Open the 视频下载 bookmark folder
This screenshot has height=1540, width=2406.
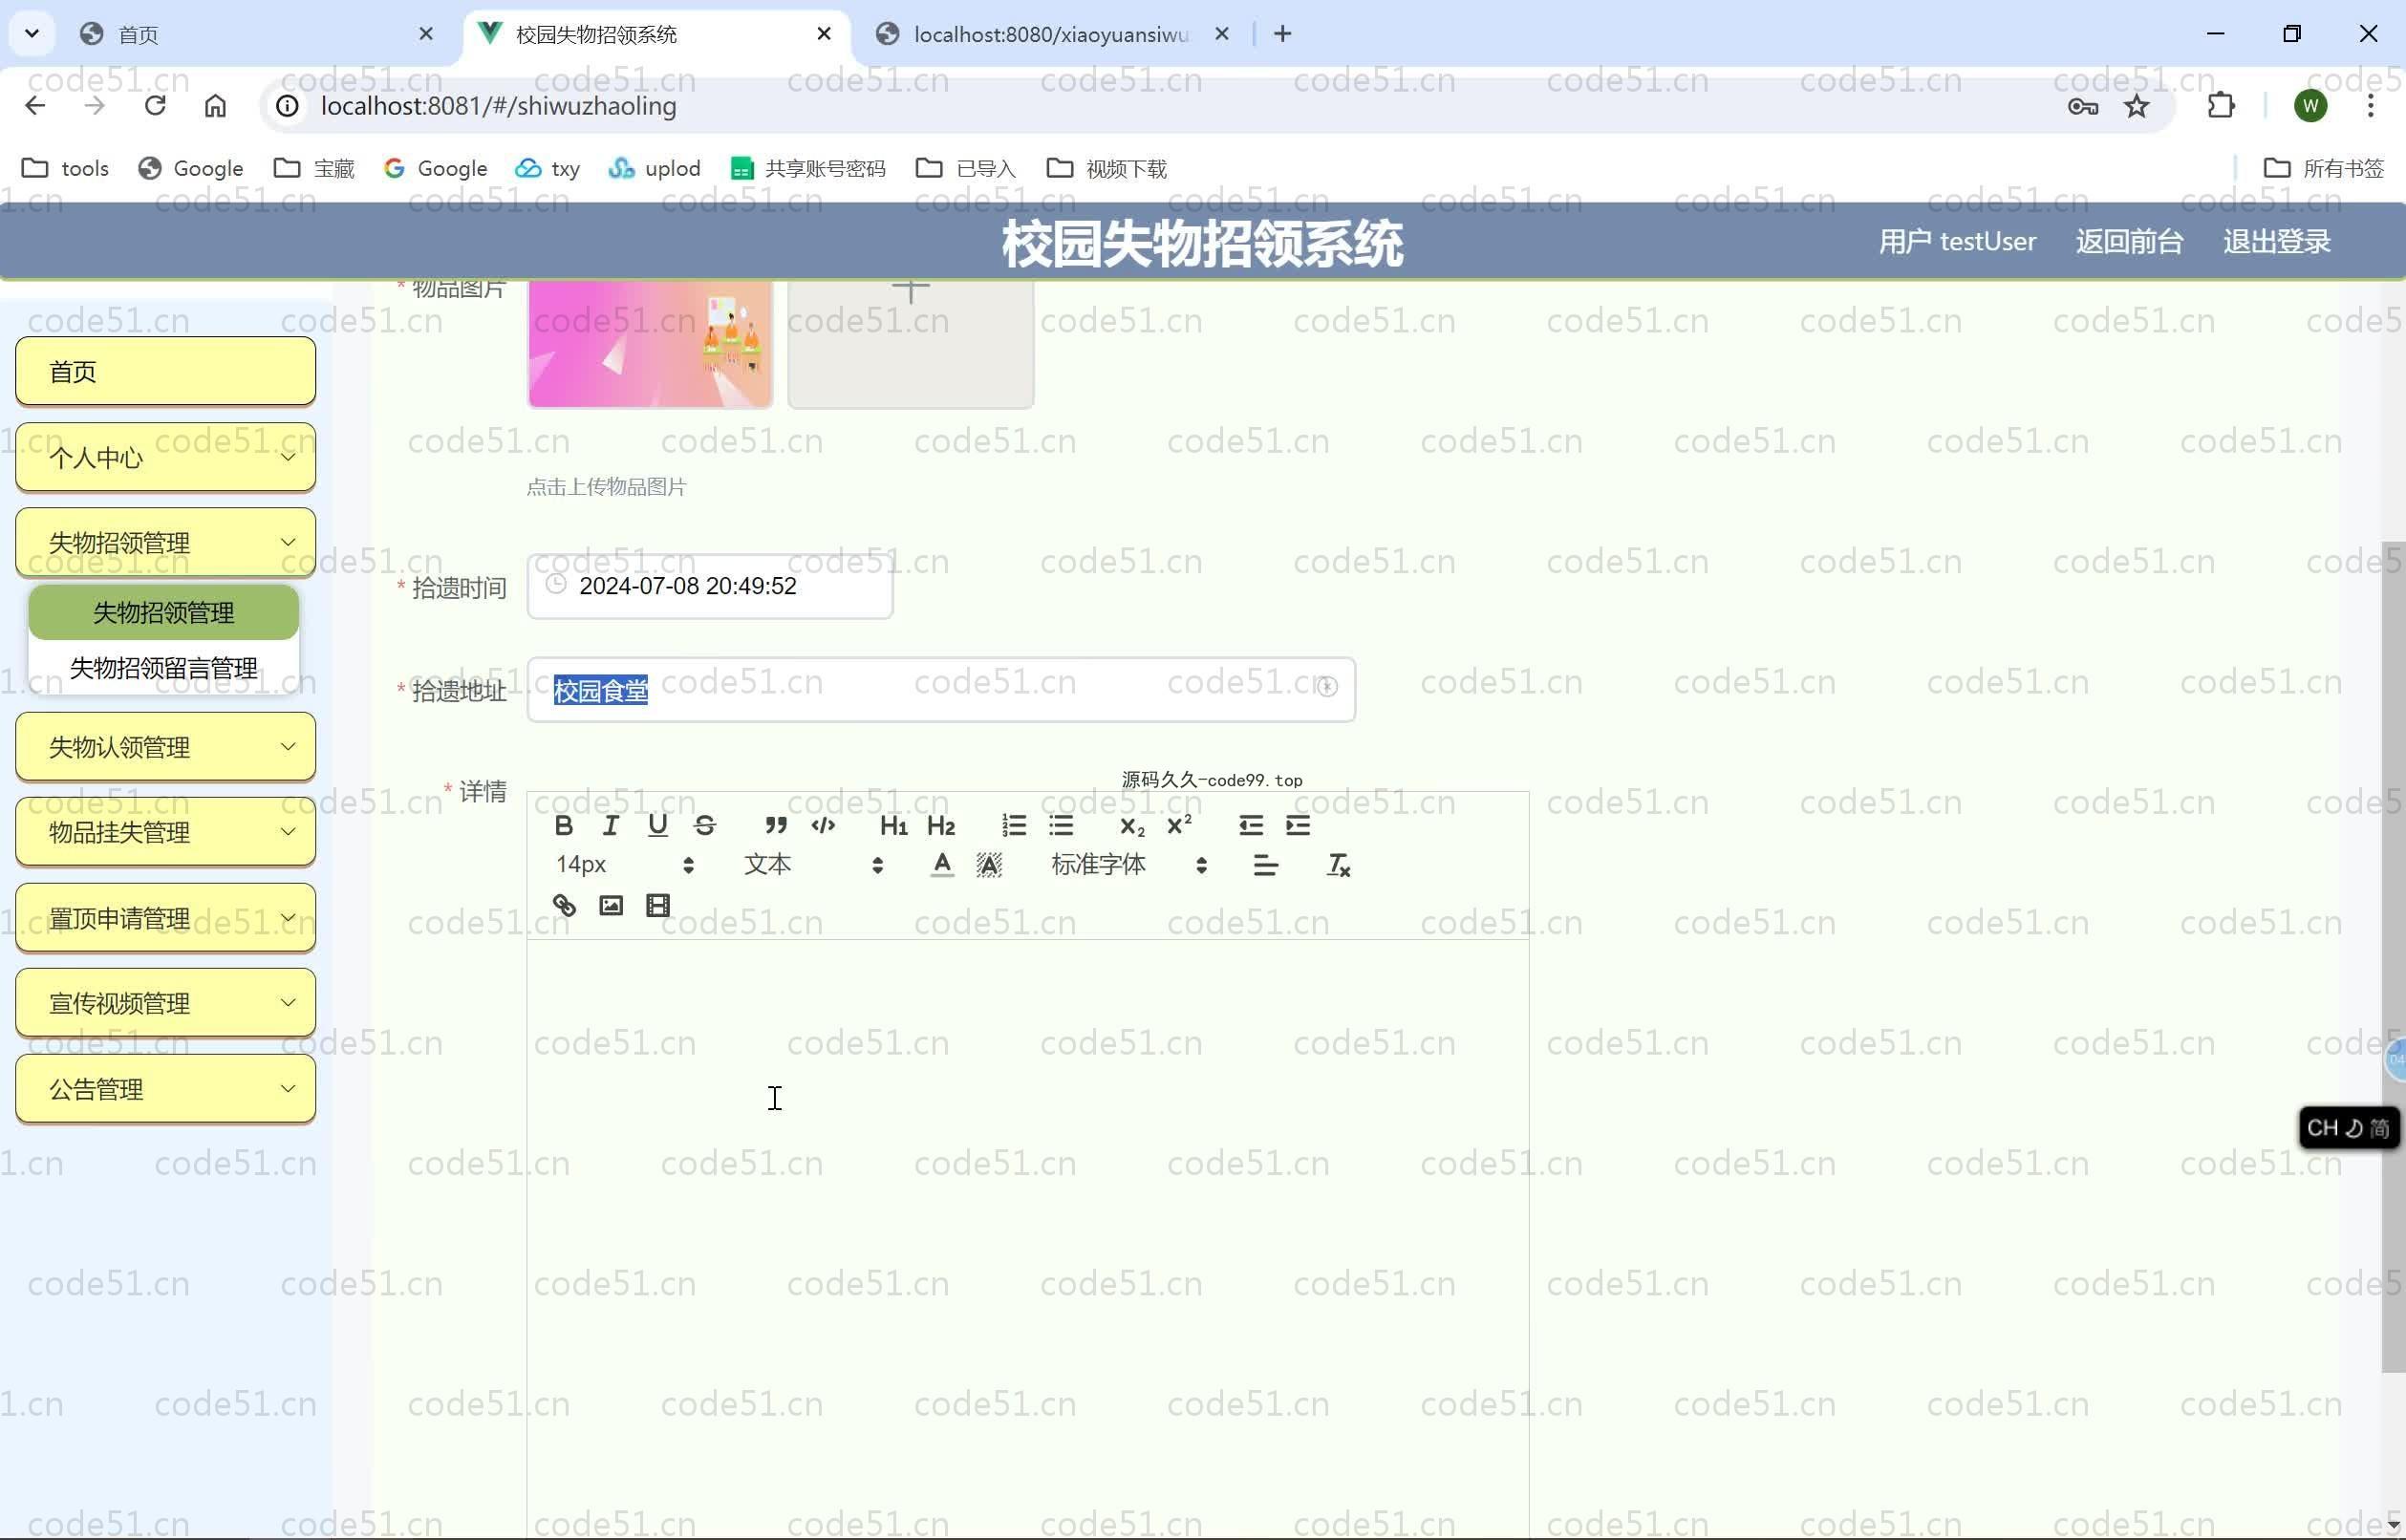coord(1107,168)
